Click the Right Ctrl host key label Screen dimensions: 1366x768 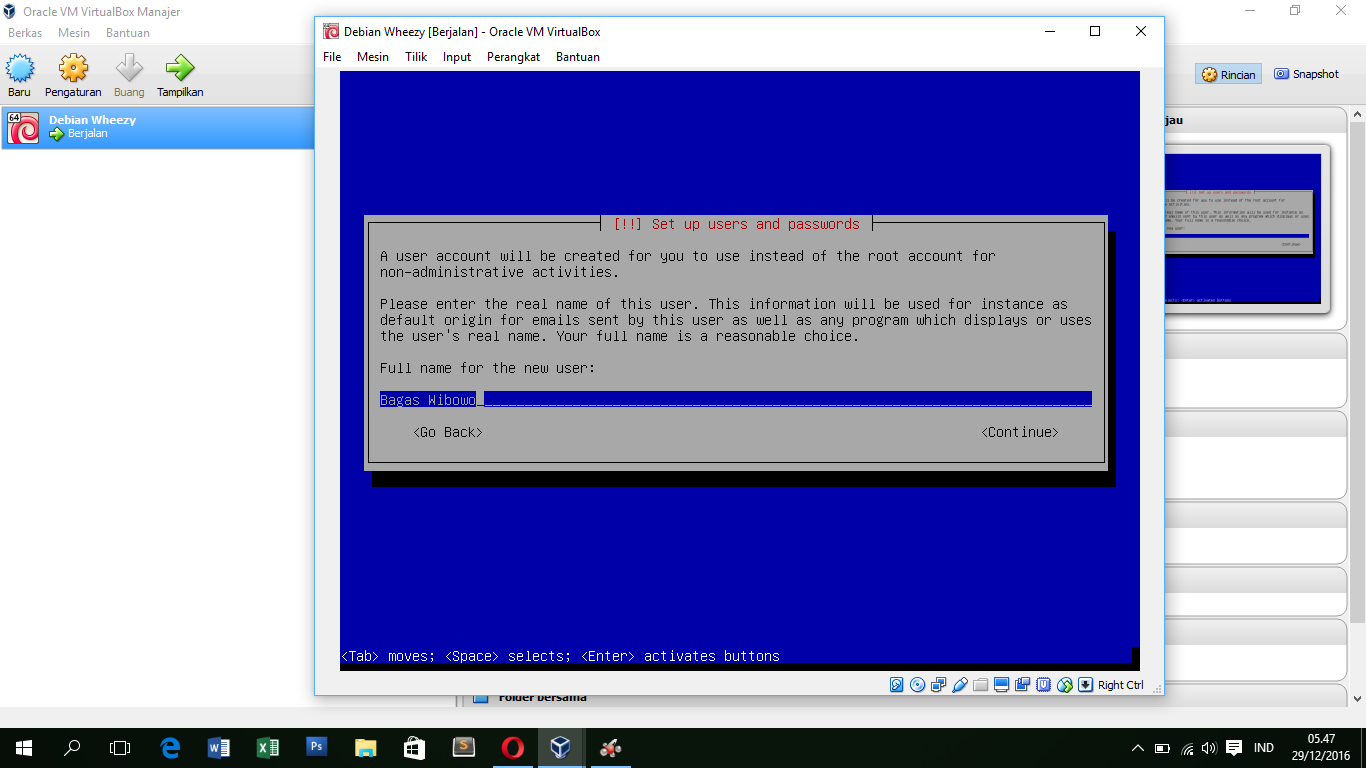click(1121, 685)
